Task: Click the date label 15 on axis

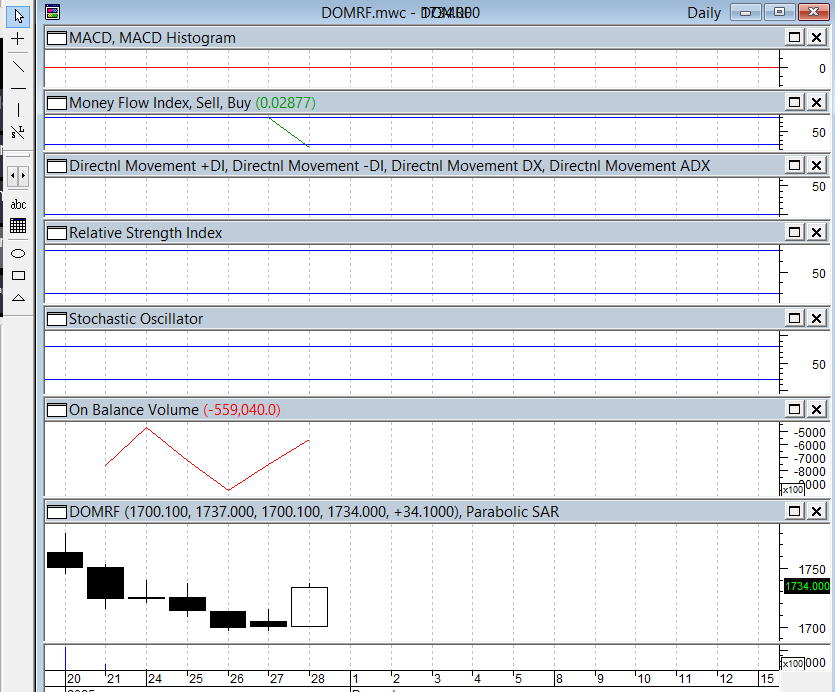Action: 766,679
